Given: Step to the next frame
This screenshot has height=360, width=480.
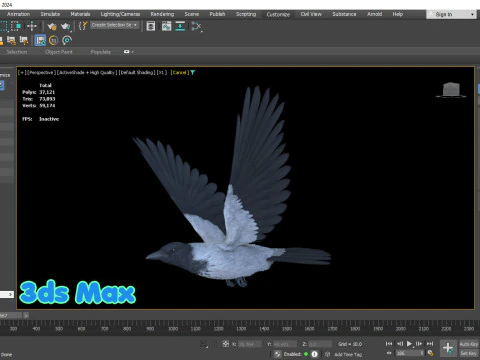Looking at the screenshot, I should pos(419,344).
